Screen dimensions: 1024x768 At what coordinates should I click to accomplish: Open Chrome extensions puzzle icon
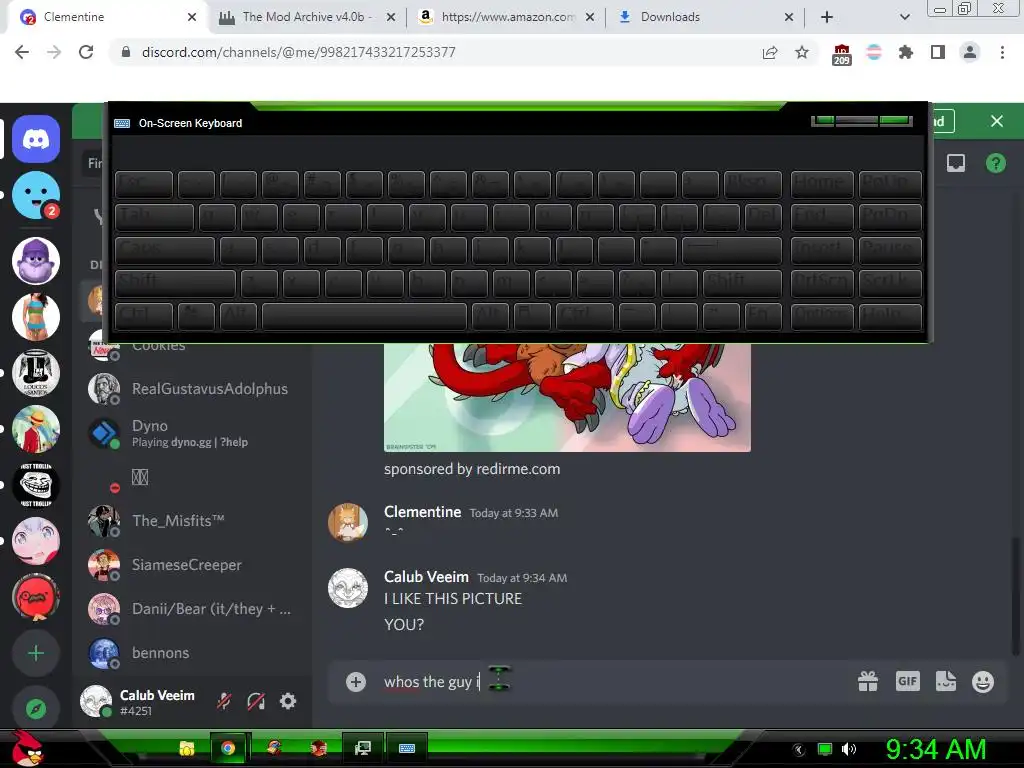coord(906,52)
